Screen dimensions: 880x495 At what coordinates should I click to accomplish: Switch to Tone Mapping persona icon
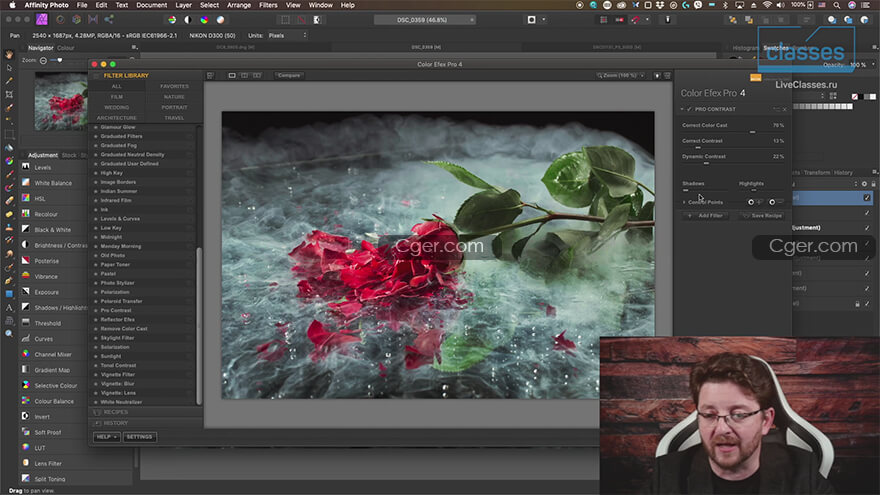click(93, 19)
